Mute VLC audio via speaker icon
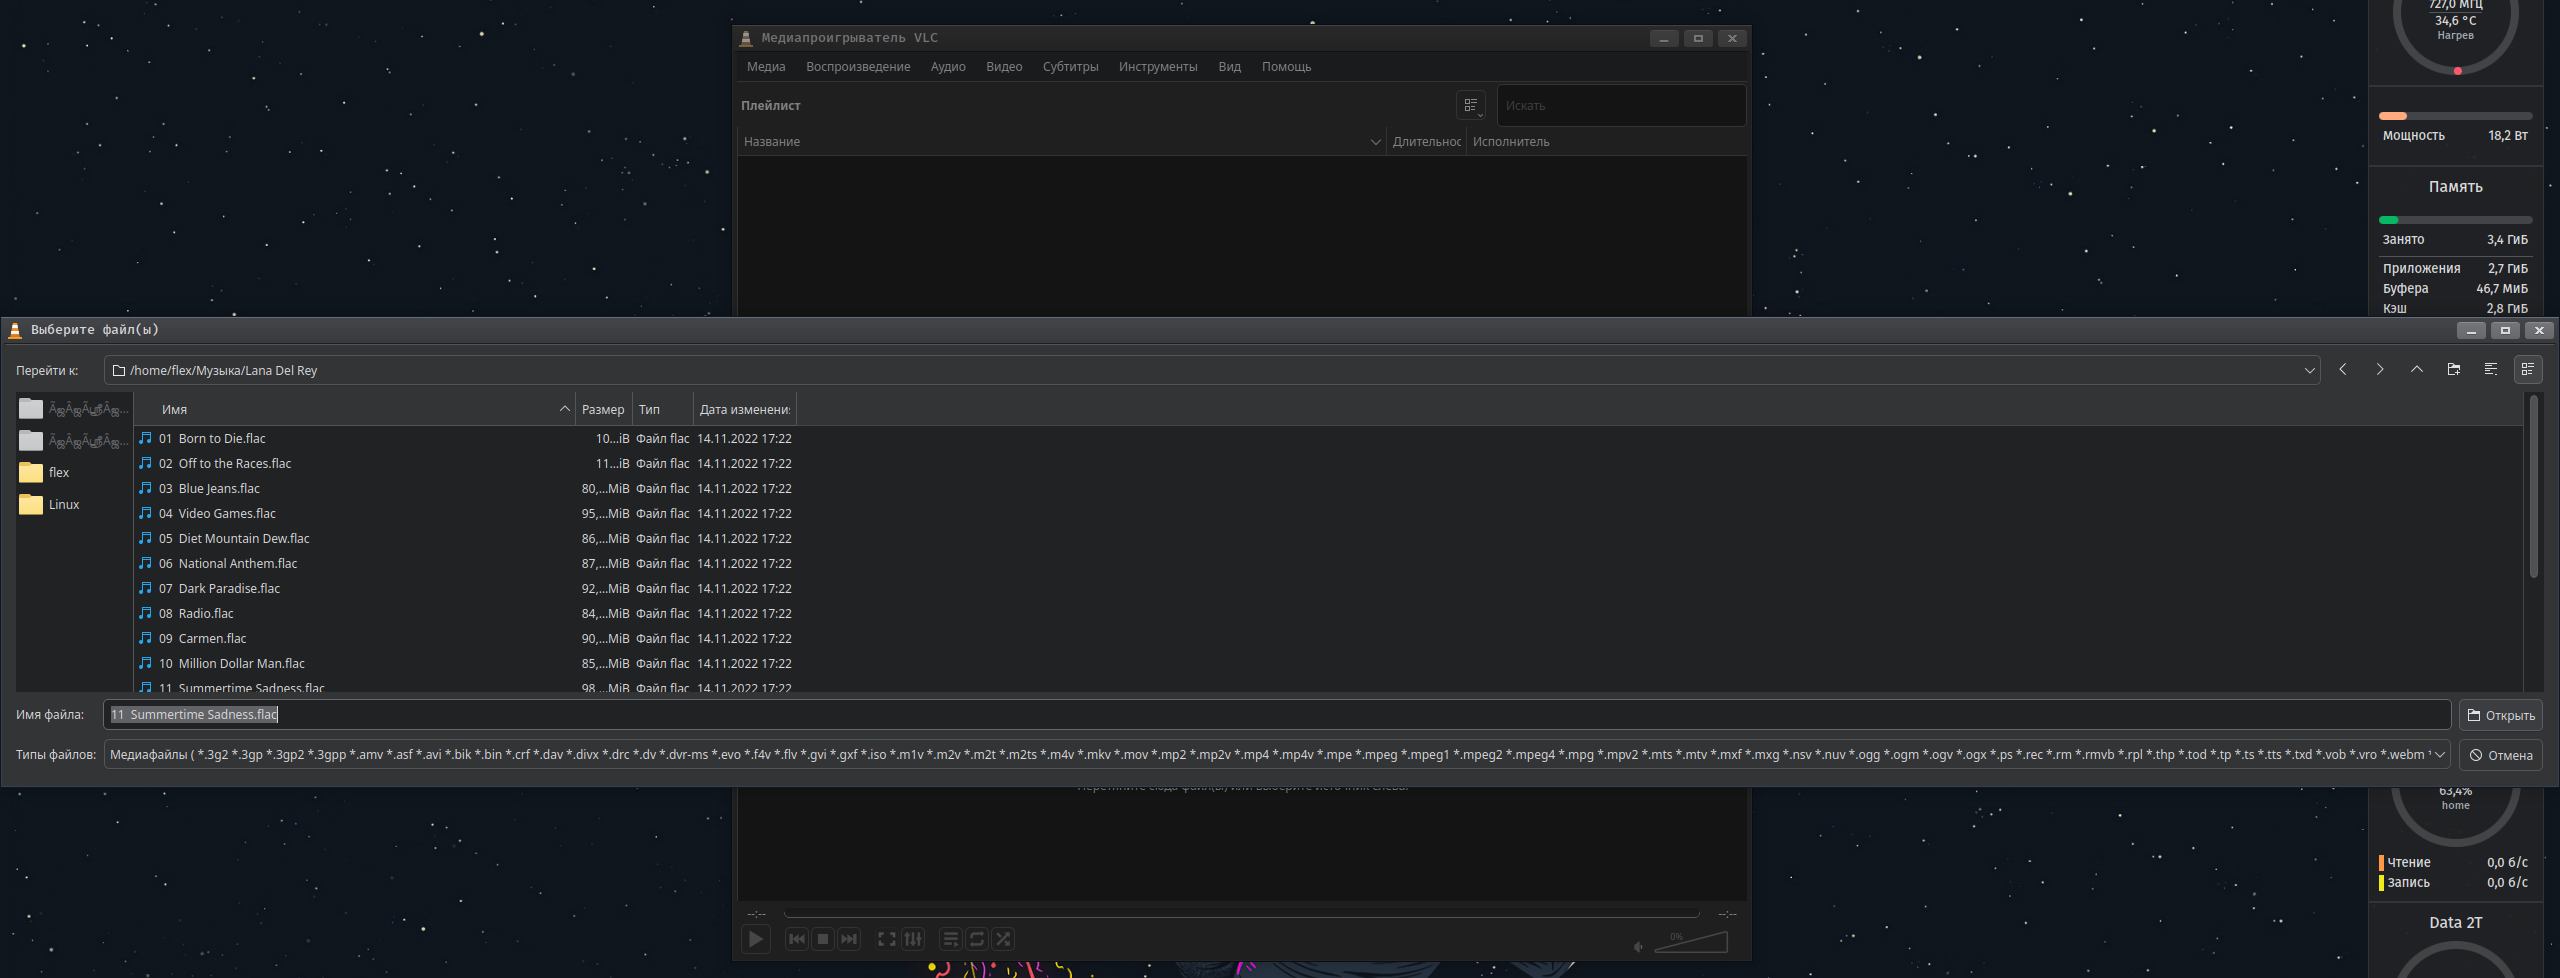This screenshot has height=978, width=2560. coord(1638,946)
